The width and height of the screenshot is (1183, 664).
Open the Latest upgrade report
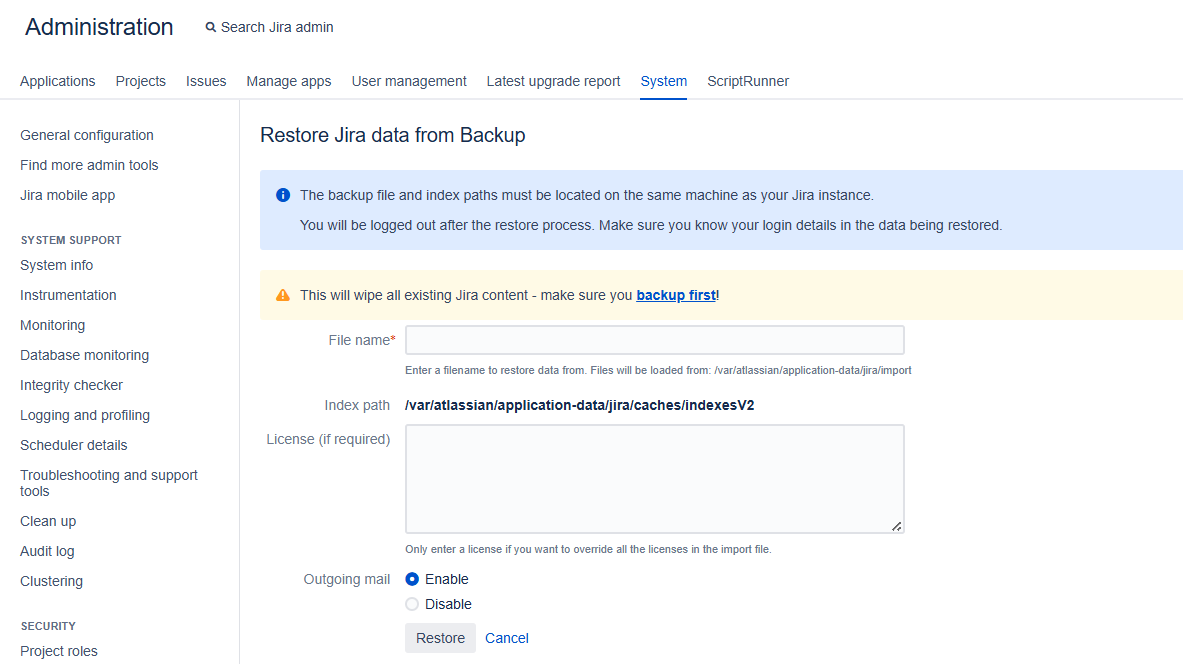pyautogui.click(x=553, y=81)
